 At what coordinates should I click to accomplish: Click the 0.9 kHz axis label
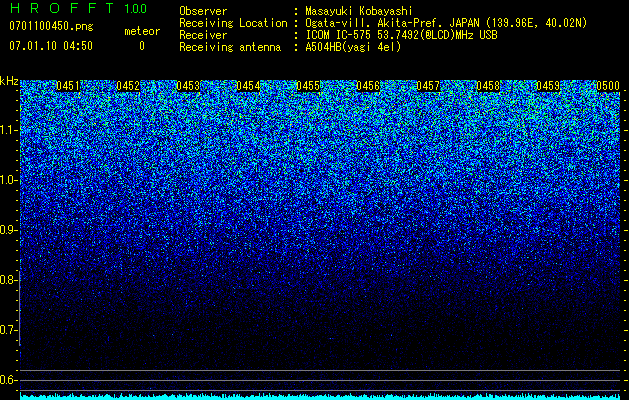pyautogui.click(x=8, y=230)
